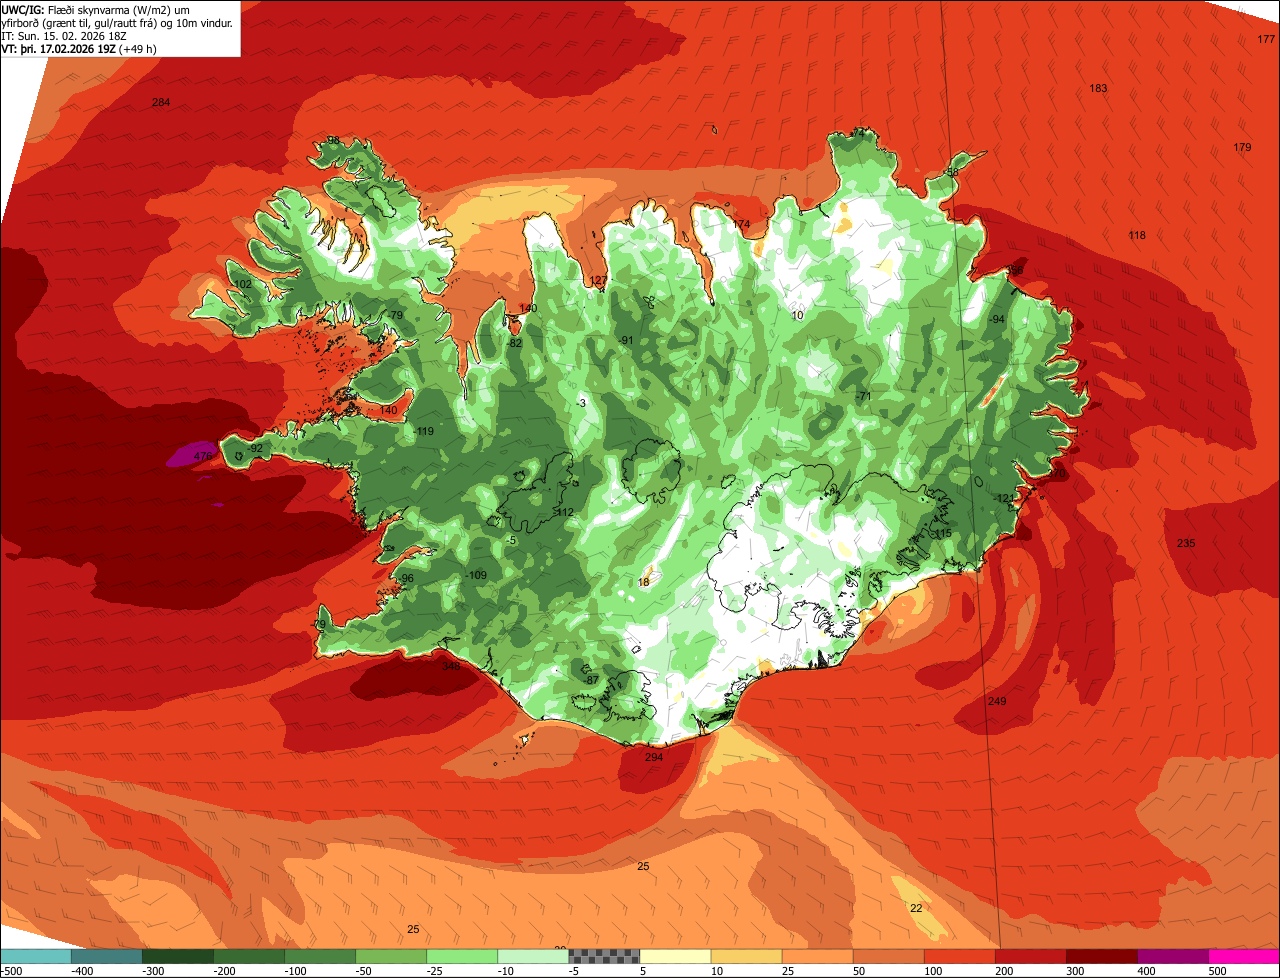Click the 183 value in the northeast ocean
This screenshot has width=1280, height=978.
[x=1098, y=89]
